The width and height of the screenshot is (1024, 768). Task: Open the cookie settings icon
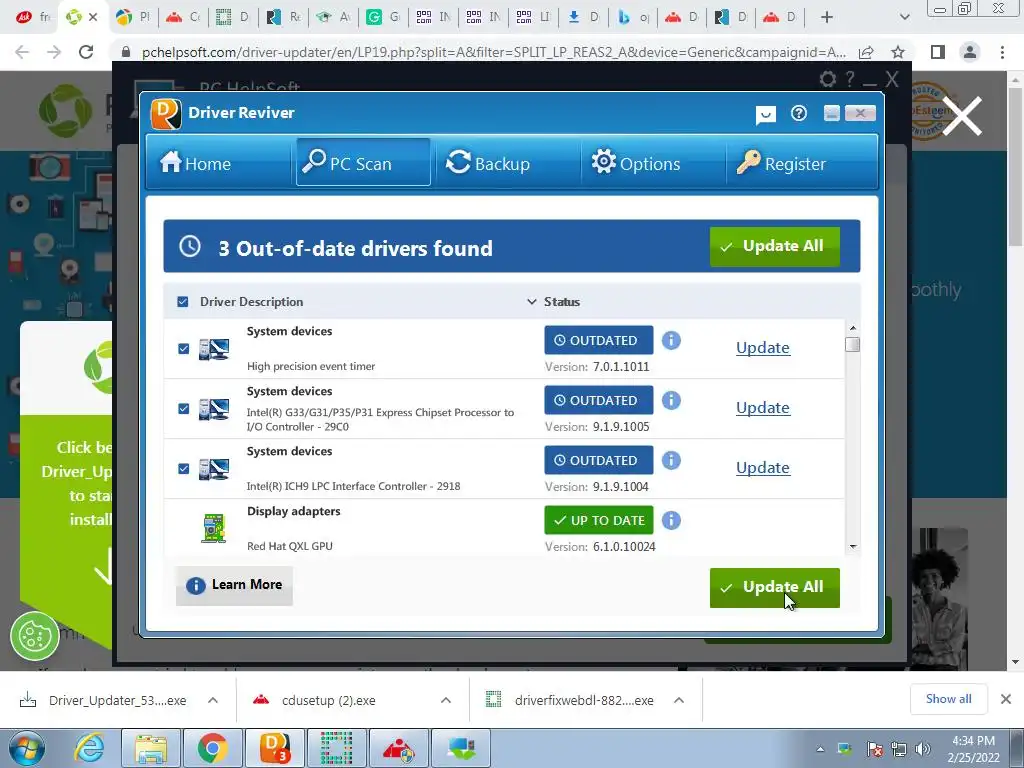click(35, 636)
